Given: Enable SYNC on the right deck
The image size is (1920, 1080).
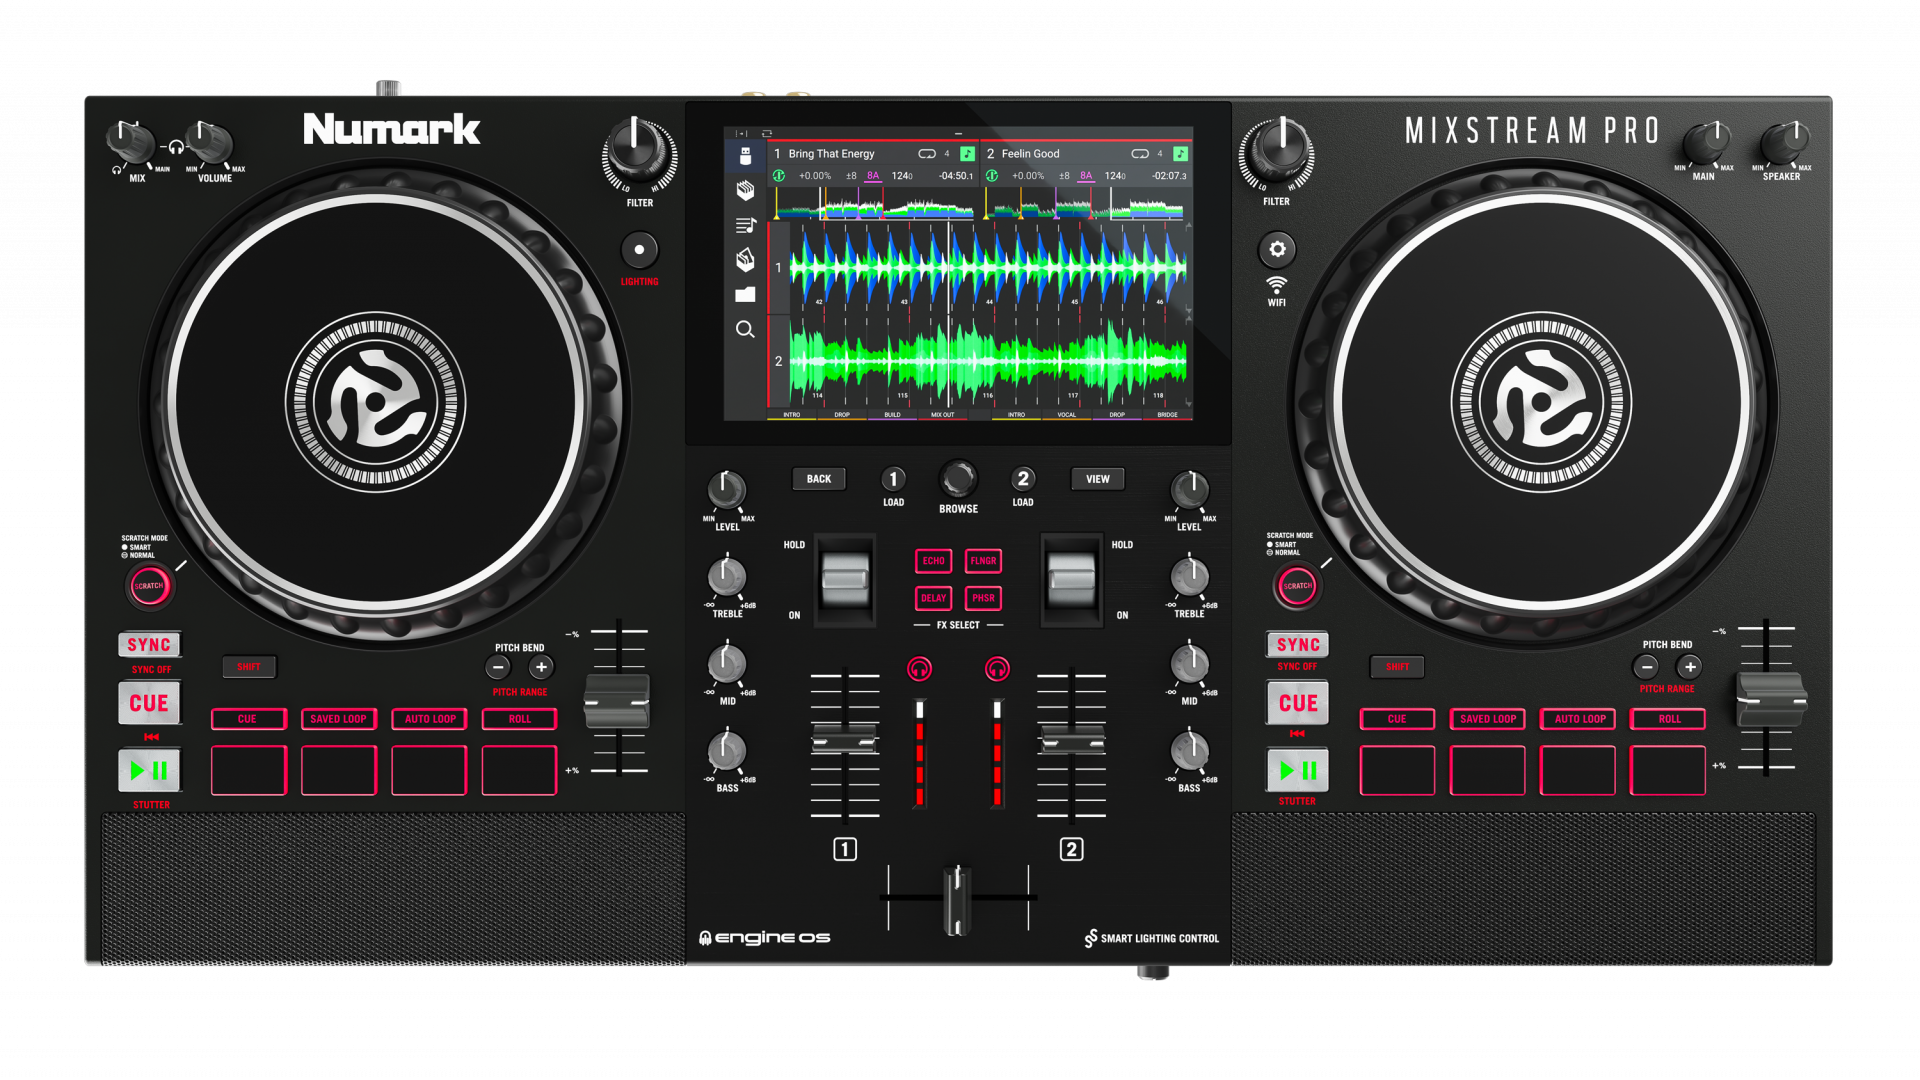Looking at the screenshot, I should tap(1296, 644).
